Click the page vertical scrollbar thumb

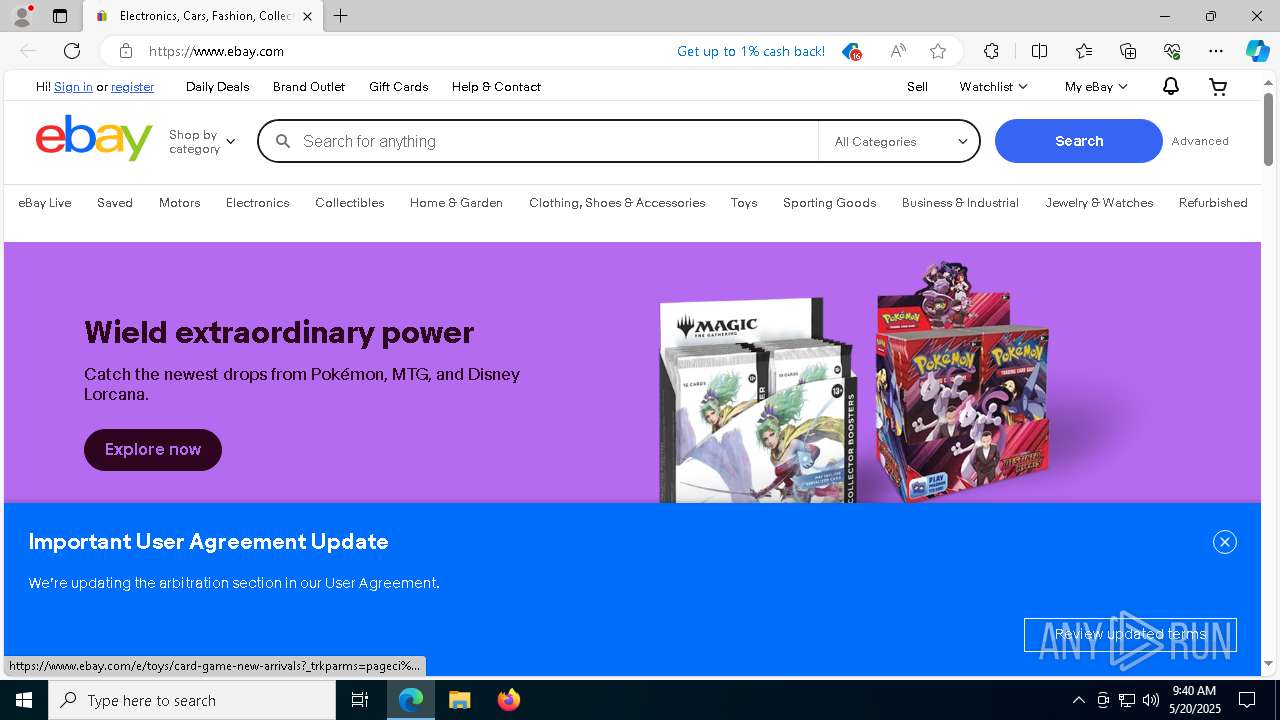coord(1268,128)
